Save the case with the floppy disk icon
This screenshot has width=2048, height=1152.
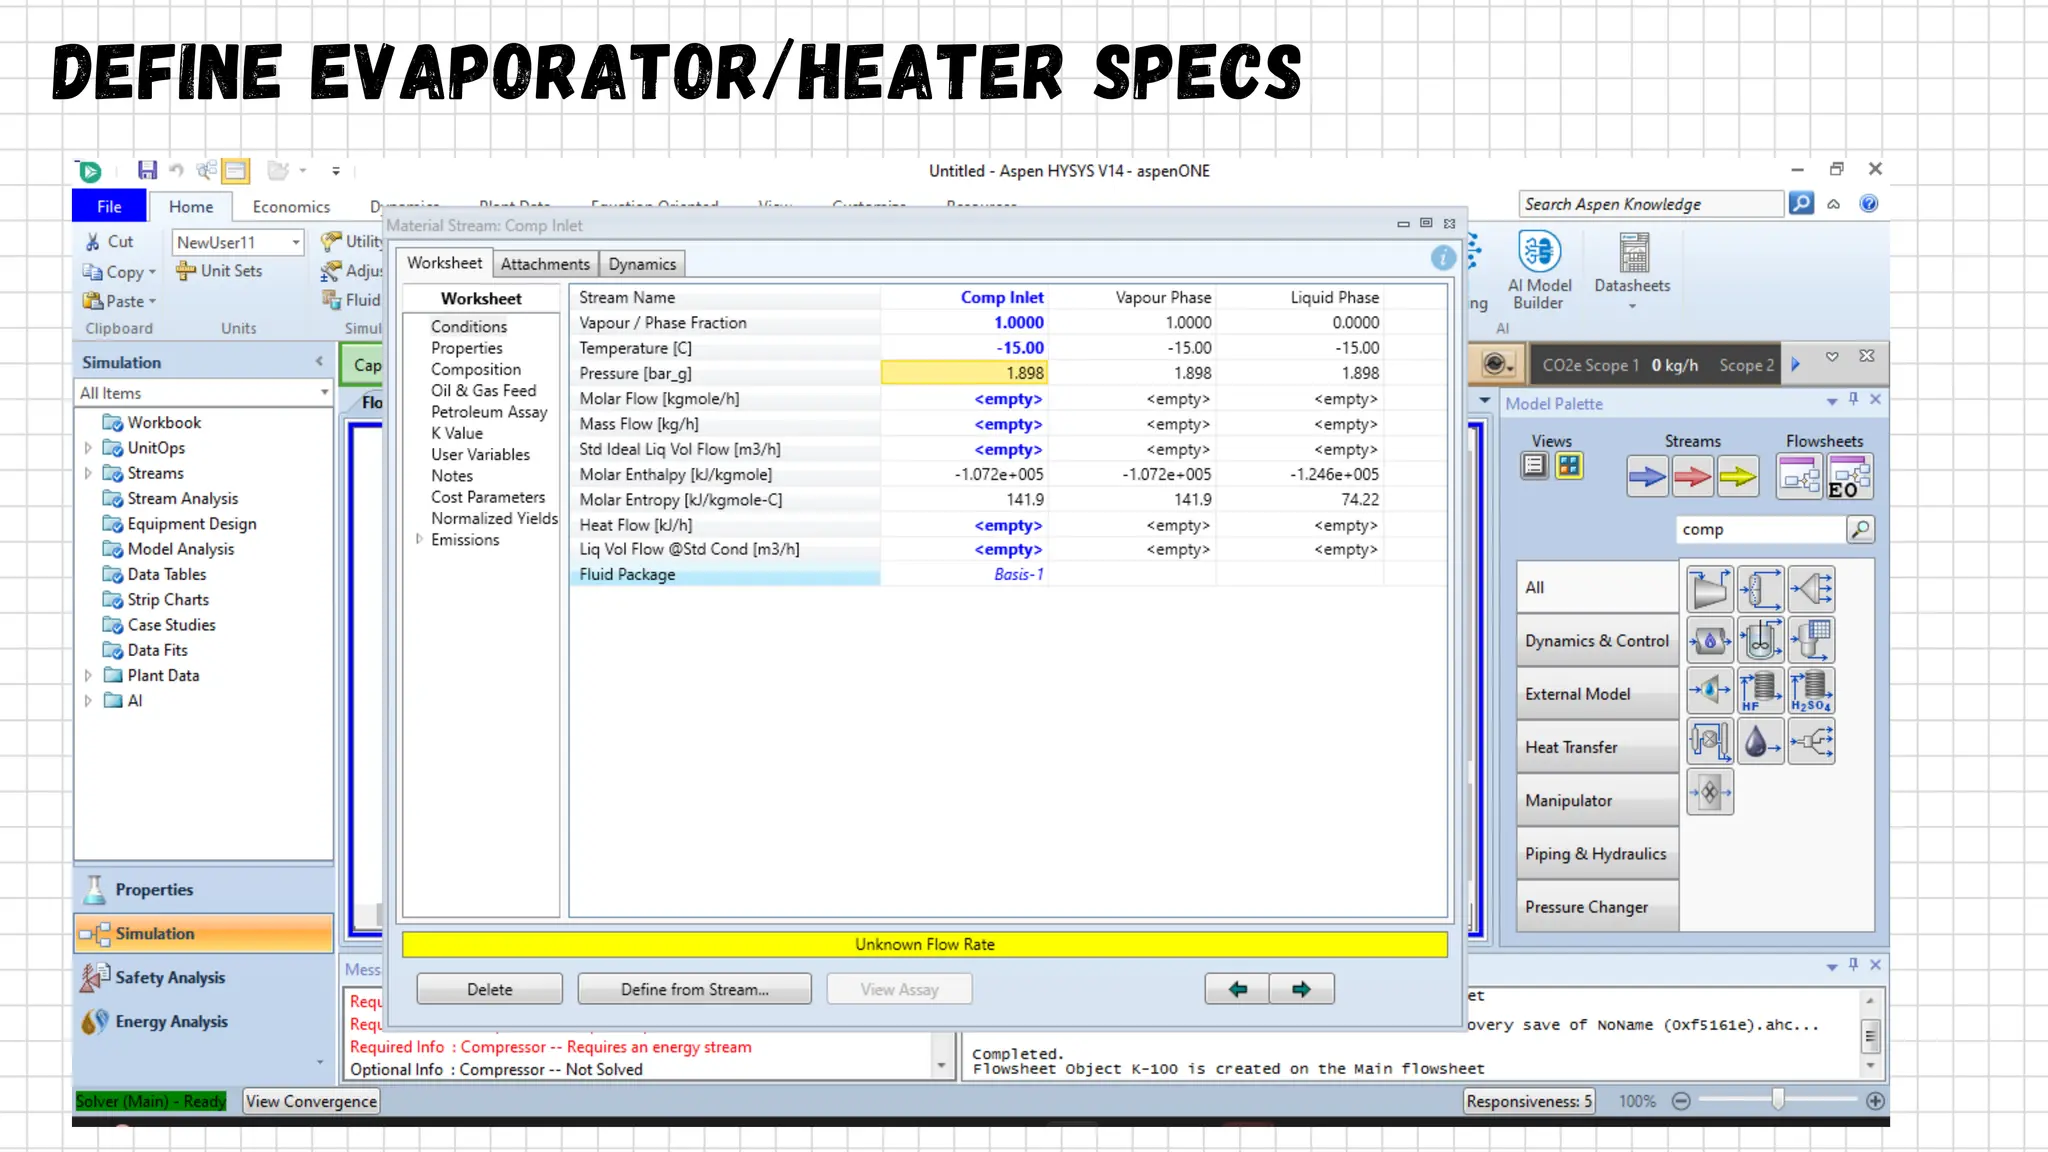[x=147, y=170]
